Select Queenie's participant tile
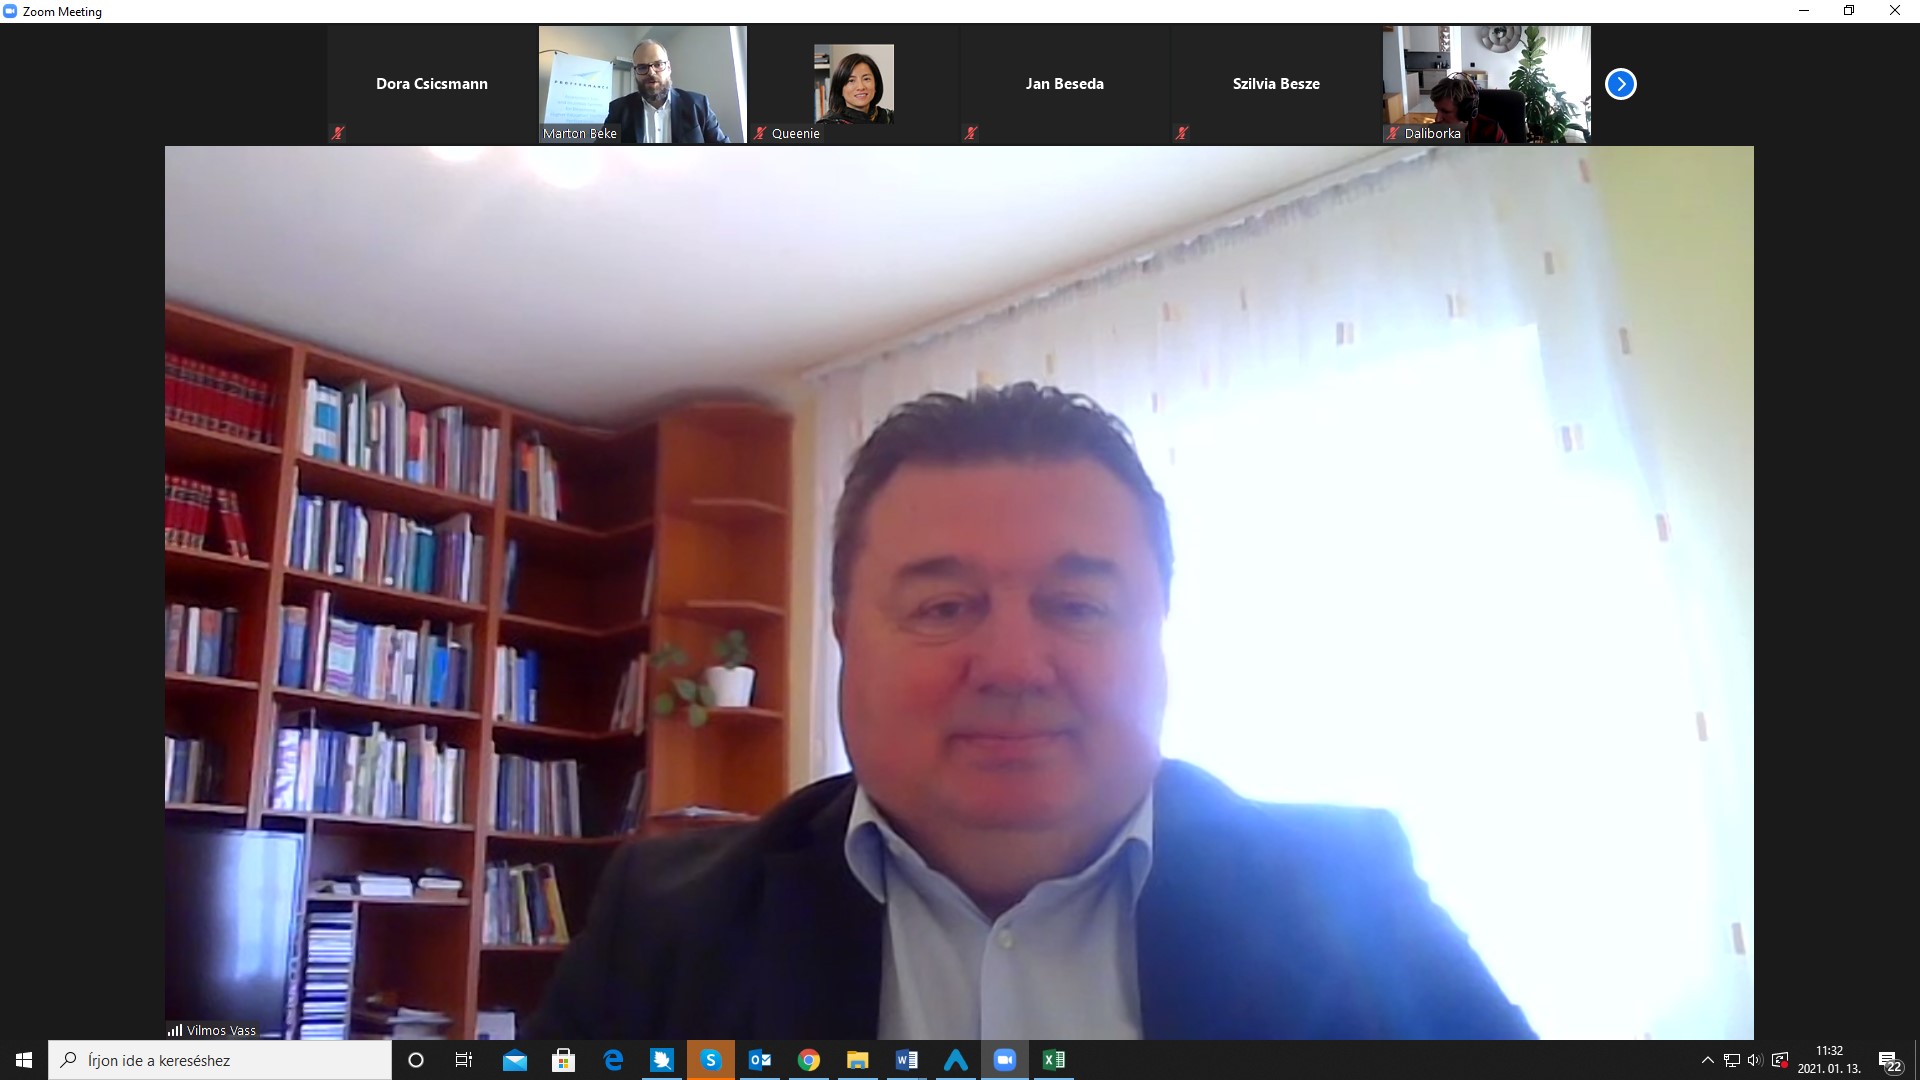 pos(853,84)
